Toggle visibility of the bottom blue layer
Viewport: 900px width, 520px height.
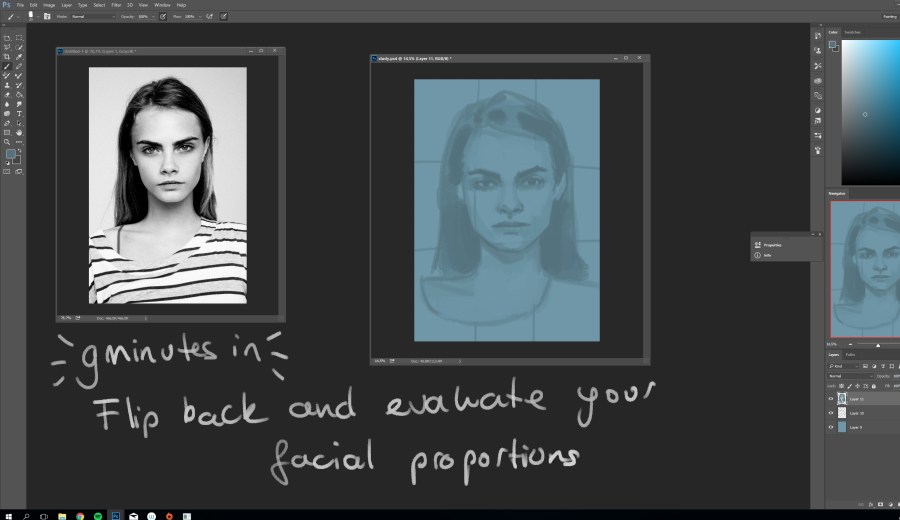point(831,427)
